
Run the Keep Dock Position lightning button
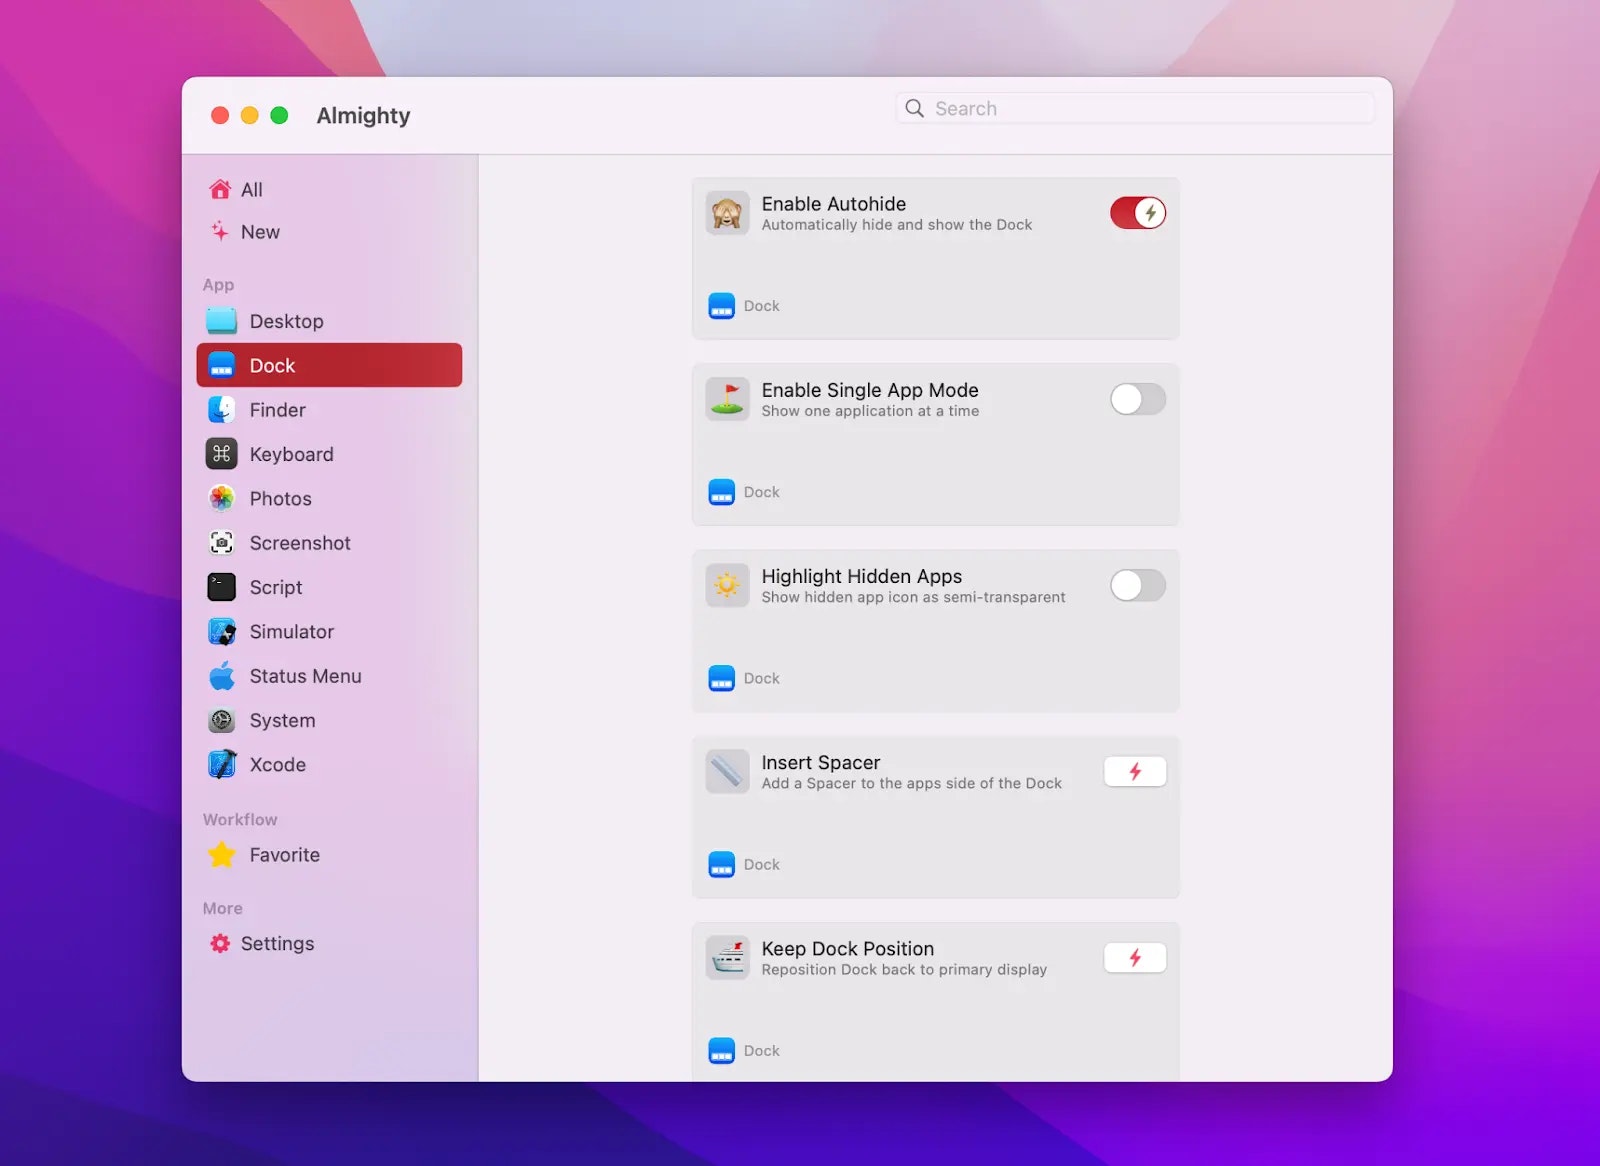coord(1135,958)
